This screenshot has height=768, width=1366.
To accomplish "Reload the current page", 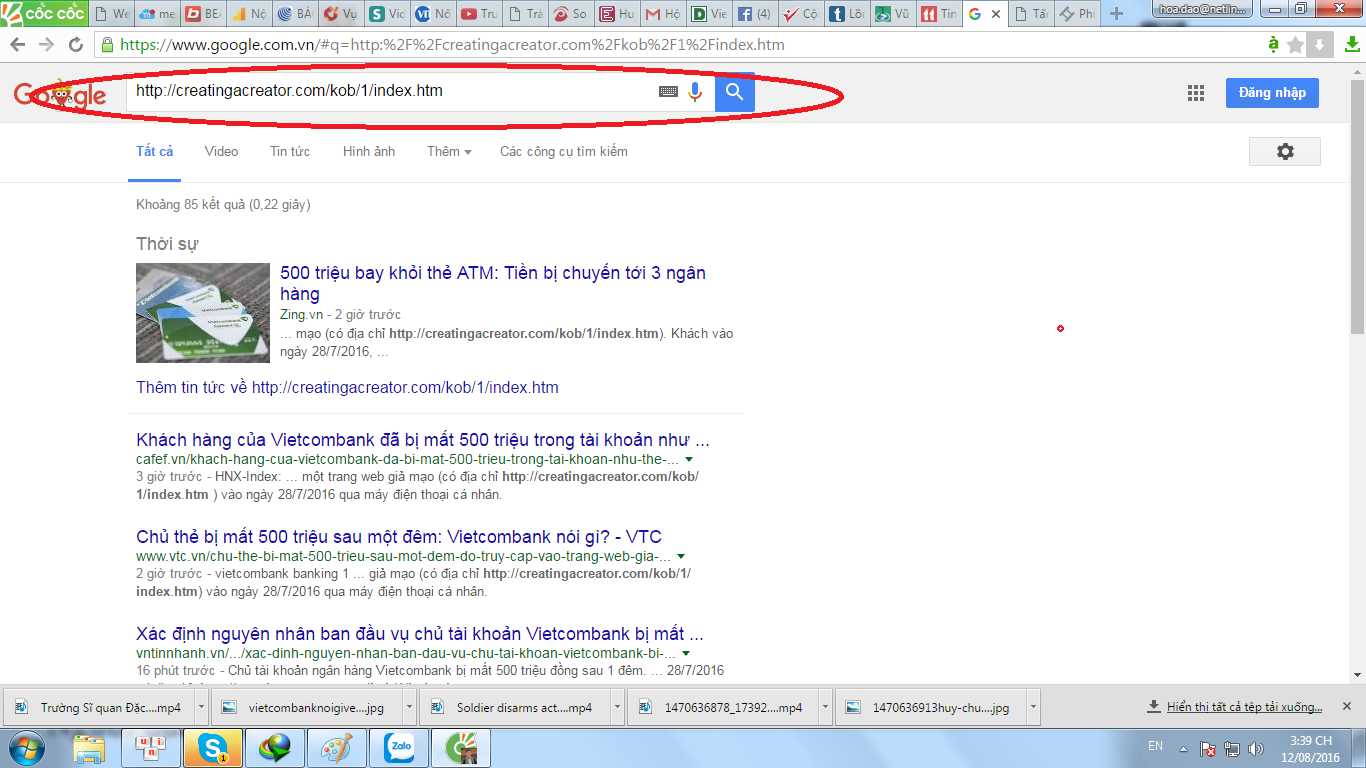I will click(76, 45).
